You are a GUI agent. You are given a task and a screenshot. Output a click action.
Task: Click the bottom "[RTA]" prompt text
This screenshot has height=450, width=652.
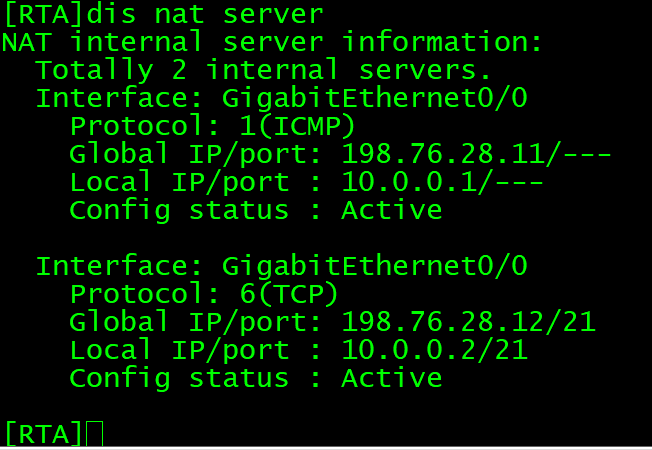[43, 434]
